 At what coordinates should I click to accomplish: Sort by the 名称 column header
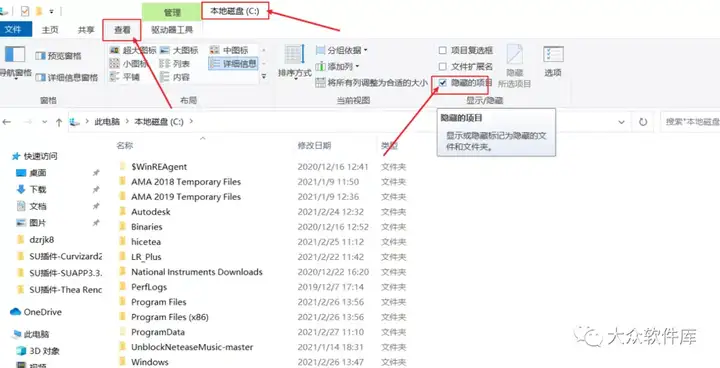click(x=124, y=146)
